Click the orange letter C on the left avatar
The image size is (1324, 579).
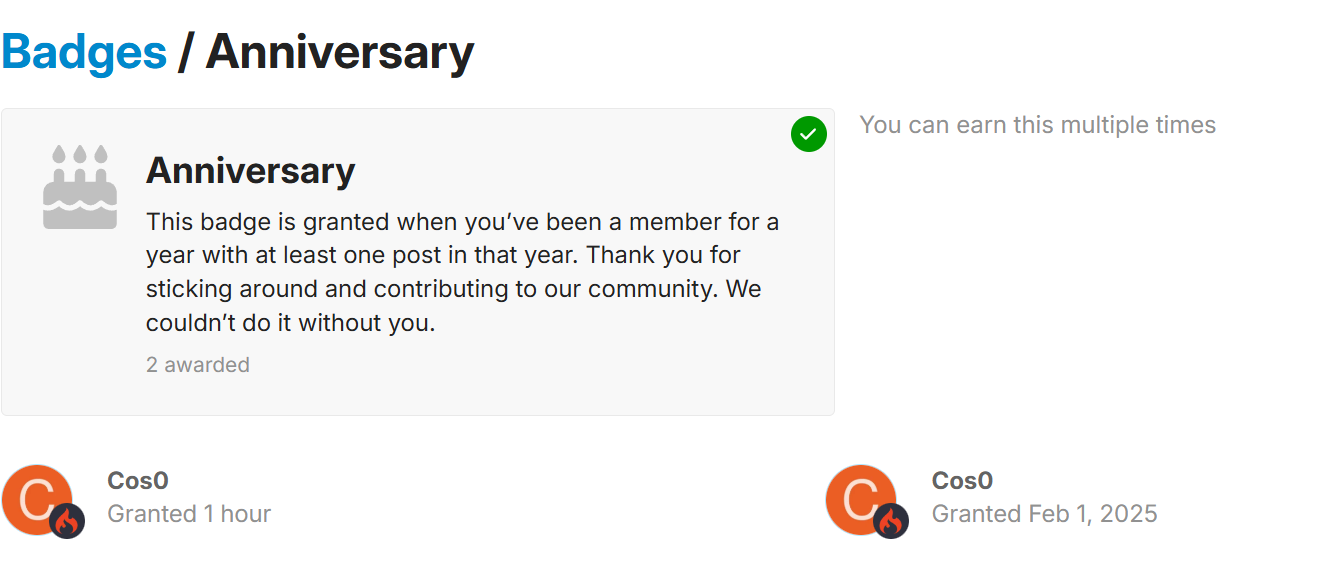click(36, 499)
